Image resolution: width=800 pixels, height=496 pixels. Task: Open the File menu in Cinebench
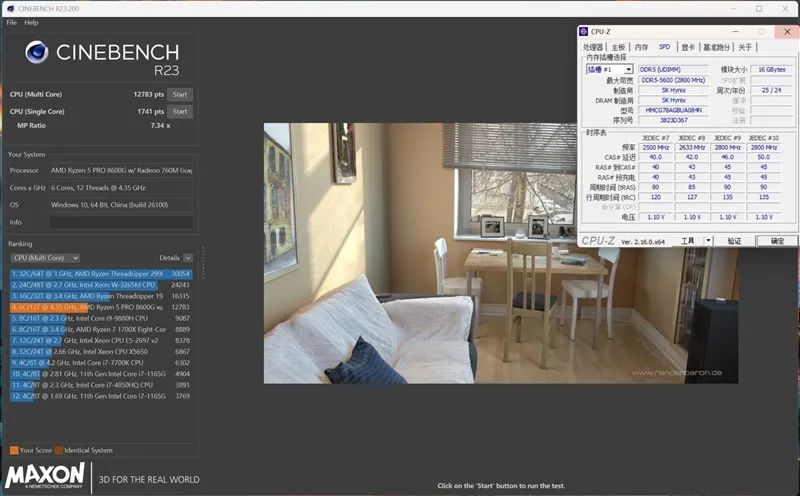[x=11, y=22]
